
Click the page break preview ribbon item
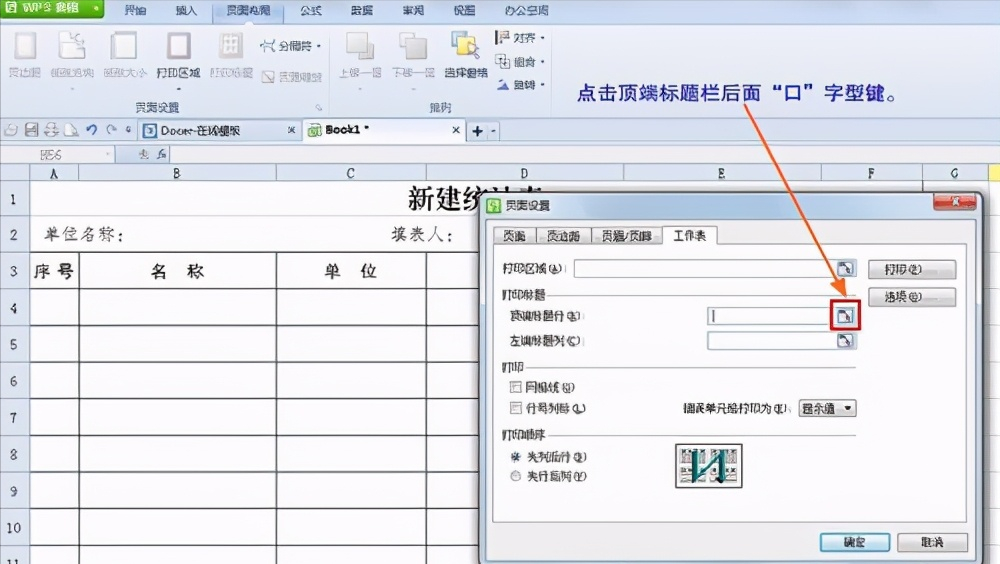(292, 77)
